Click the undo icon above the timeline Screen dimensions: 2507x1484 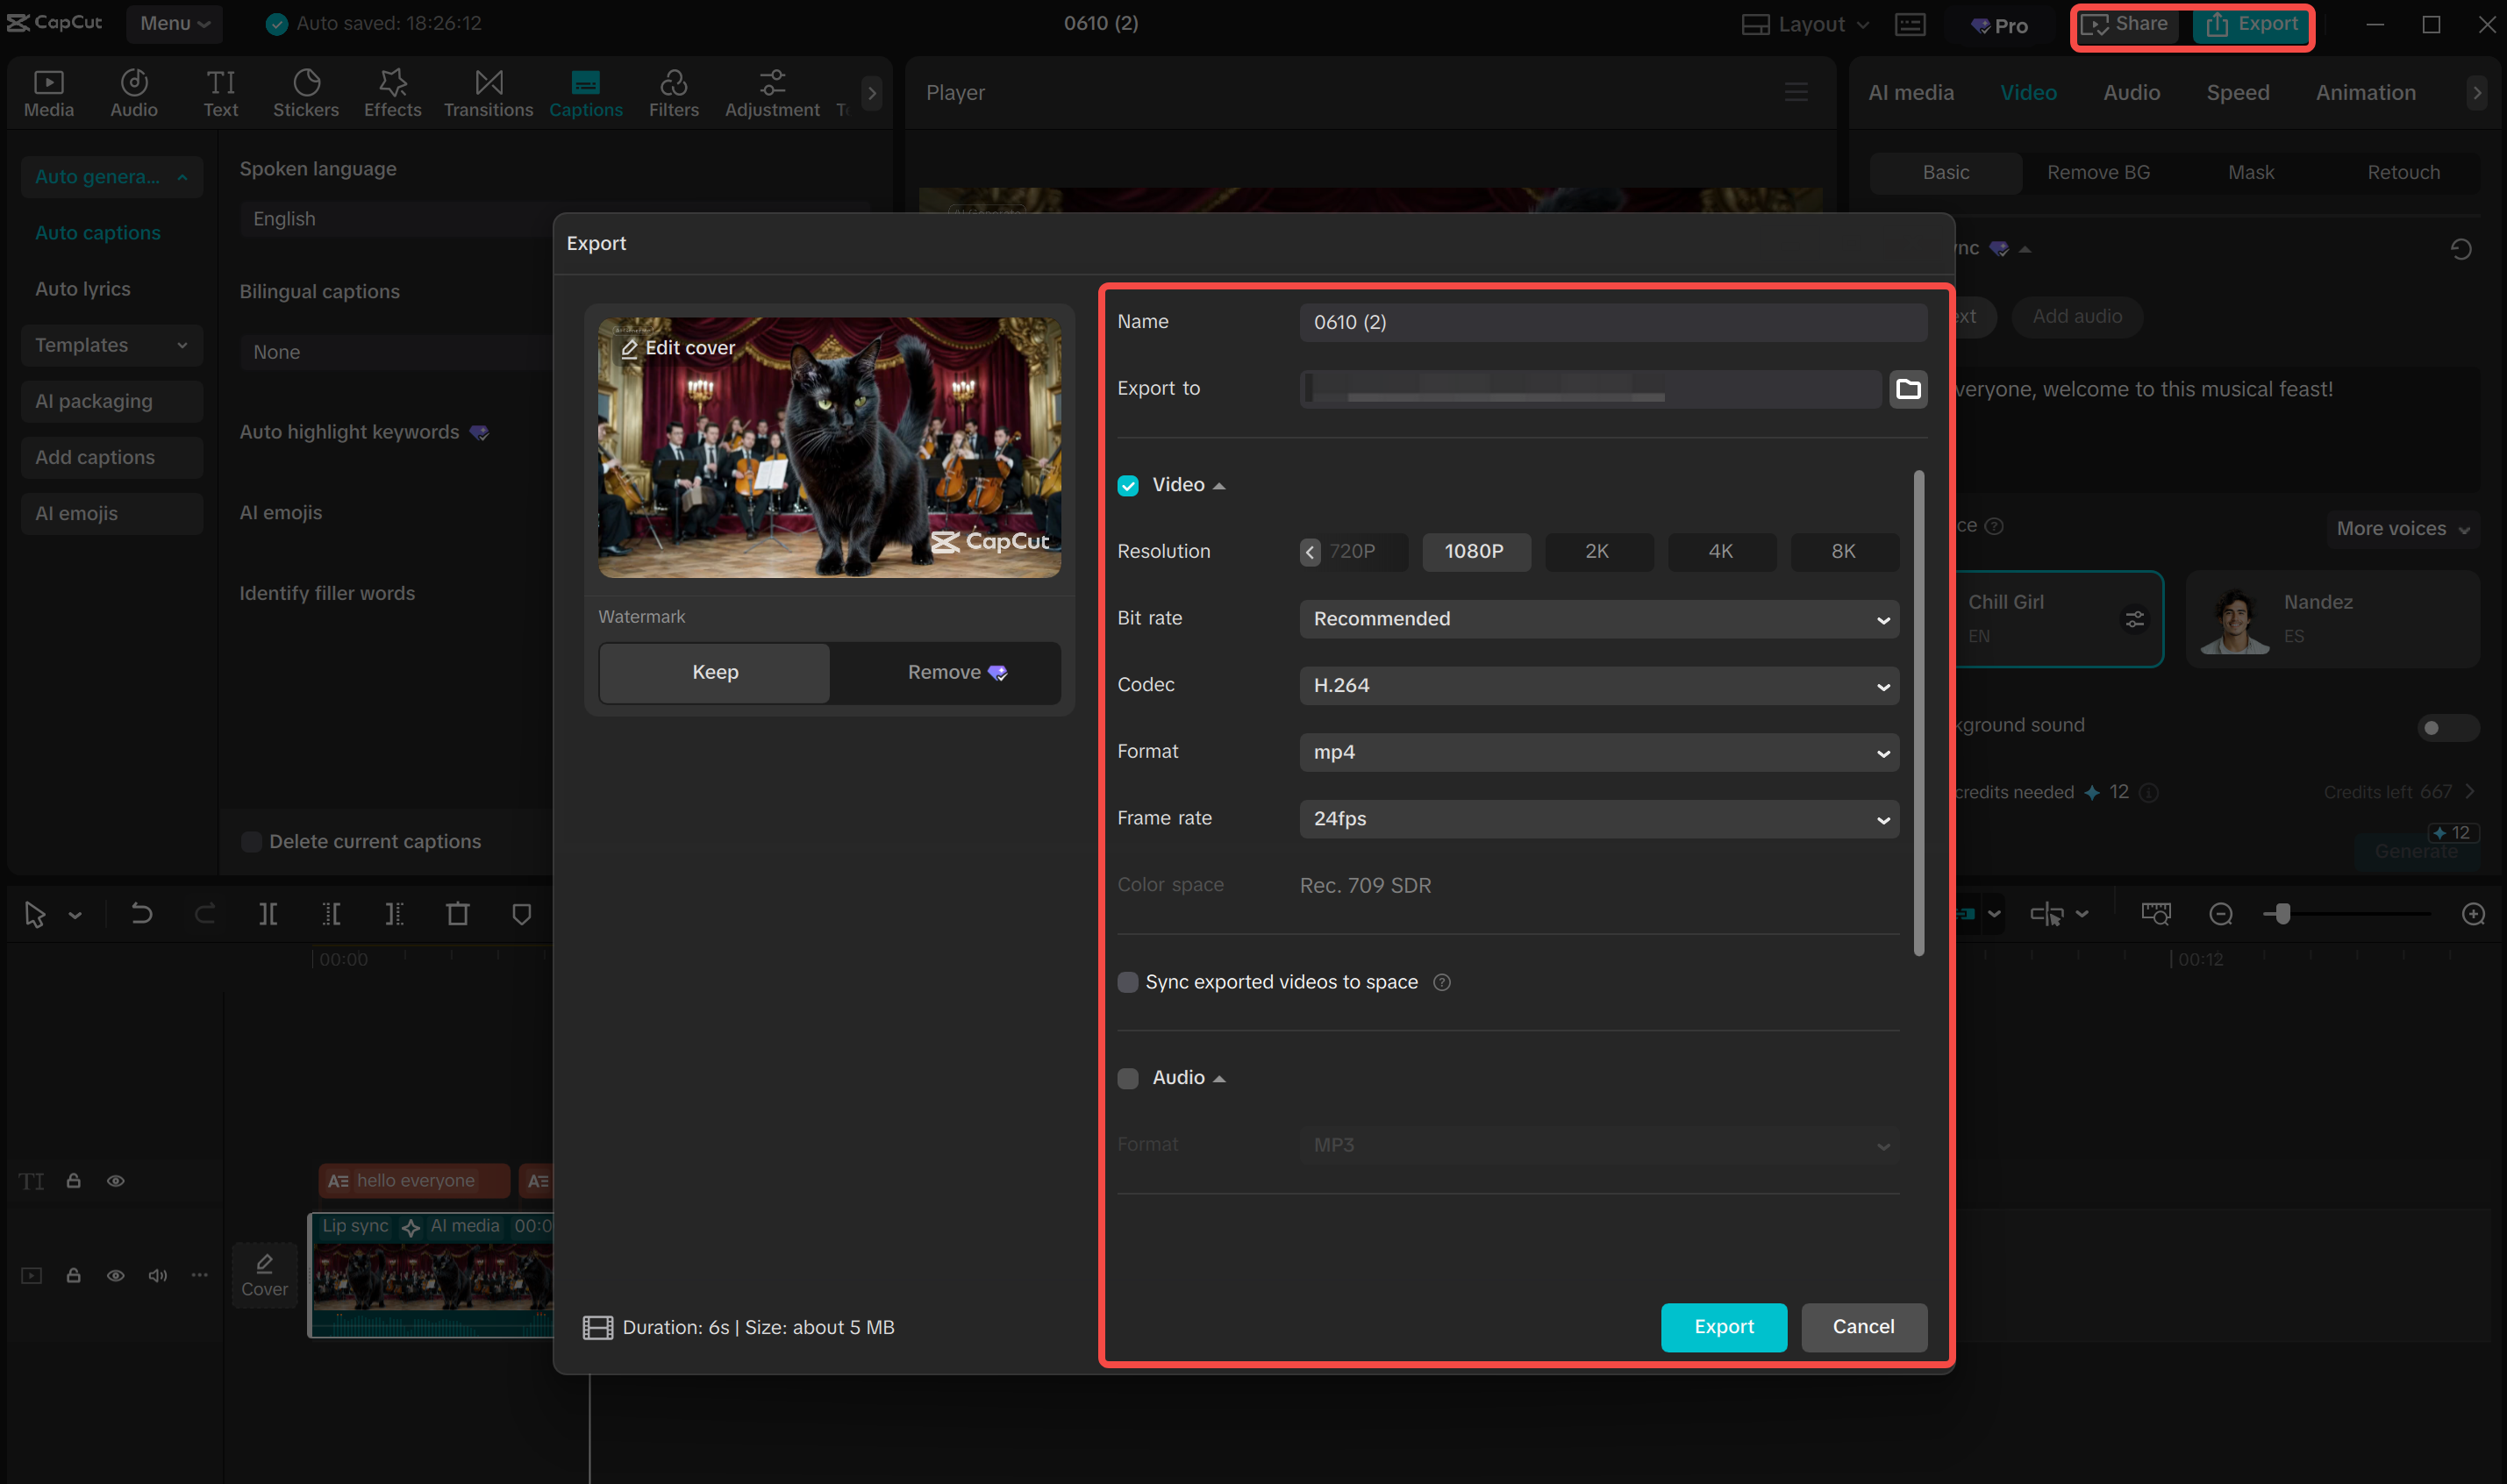[x=140, y=913]
